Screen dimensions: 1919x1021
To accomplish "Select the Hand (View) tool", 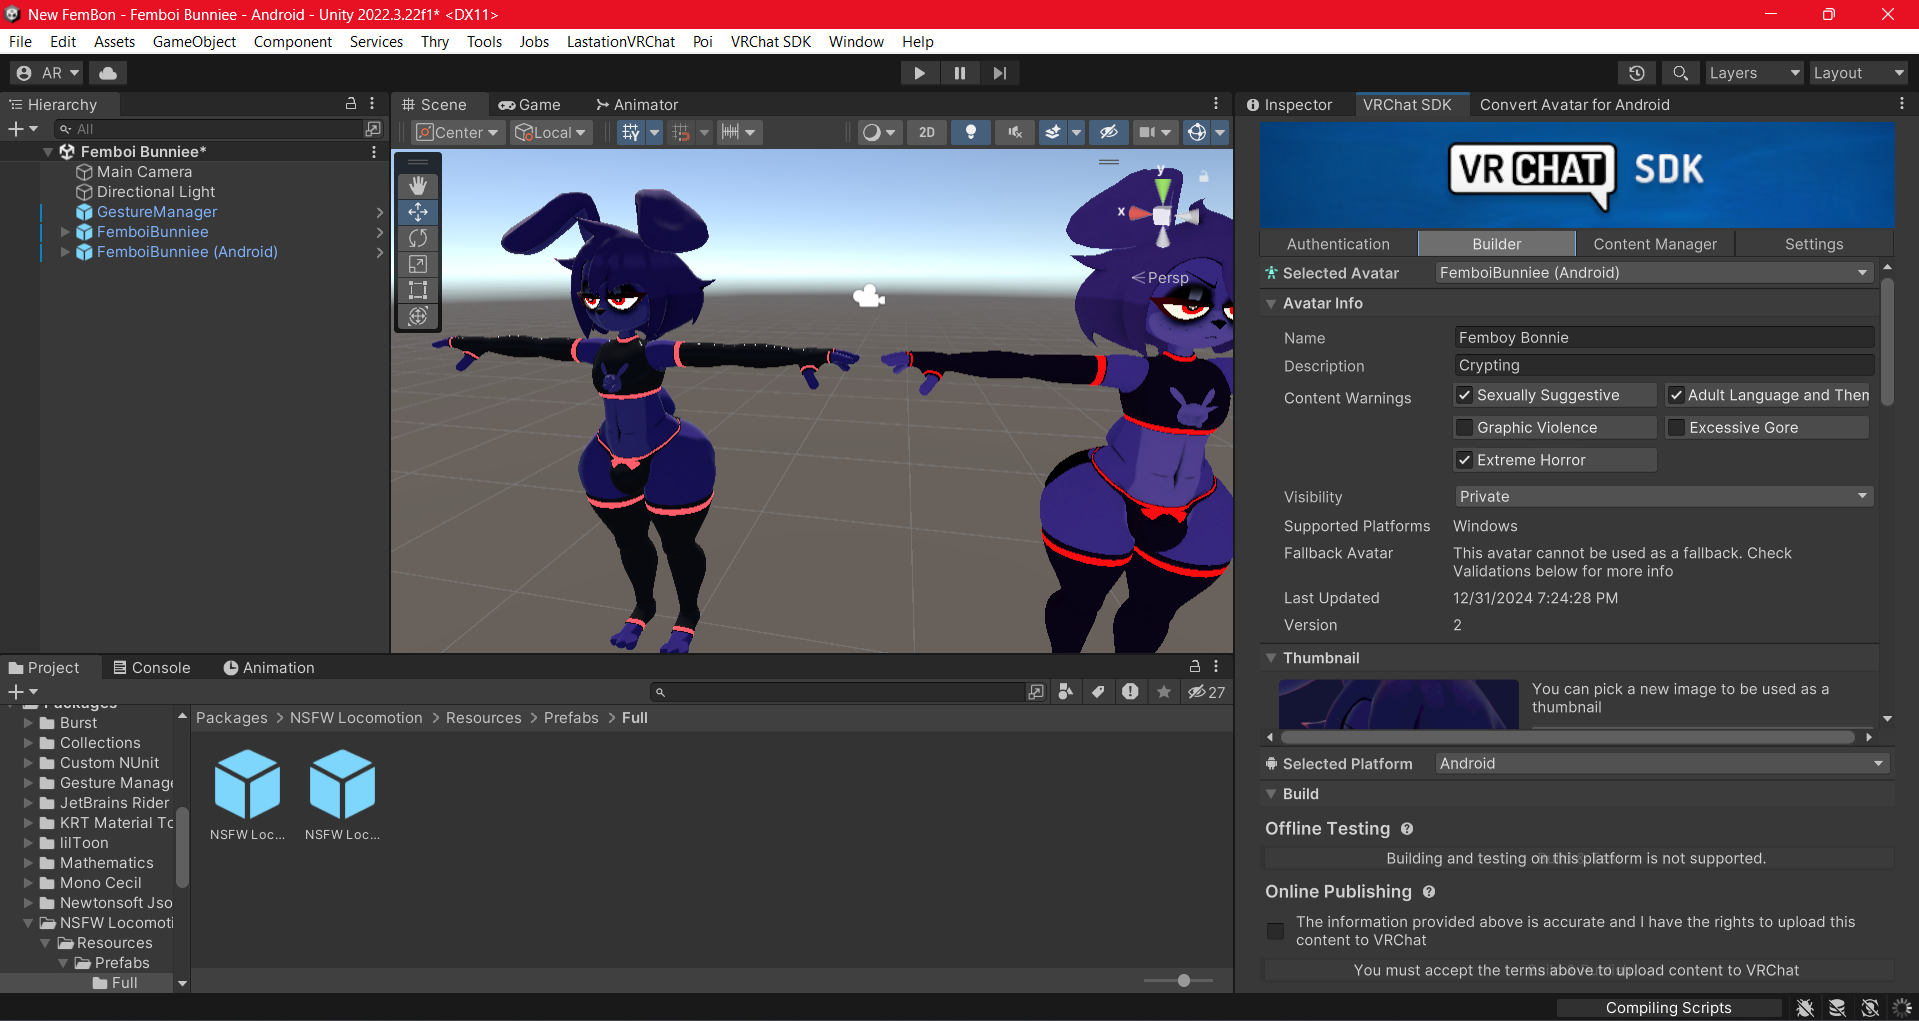I will (418, 186).
